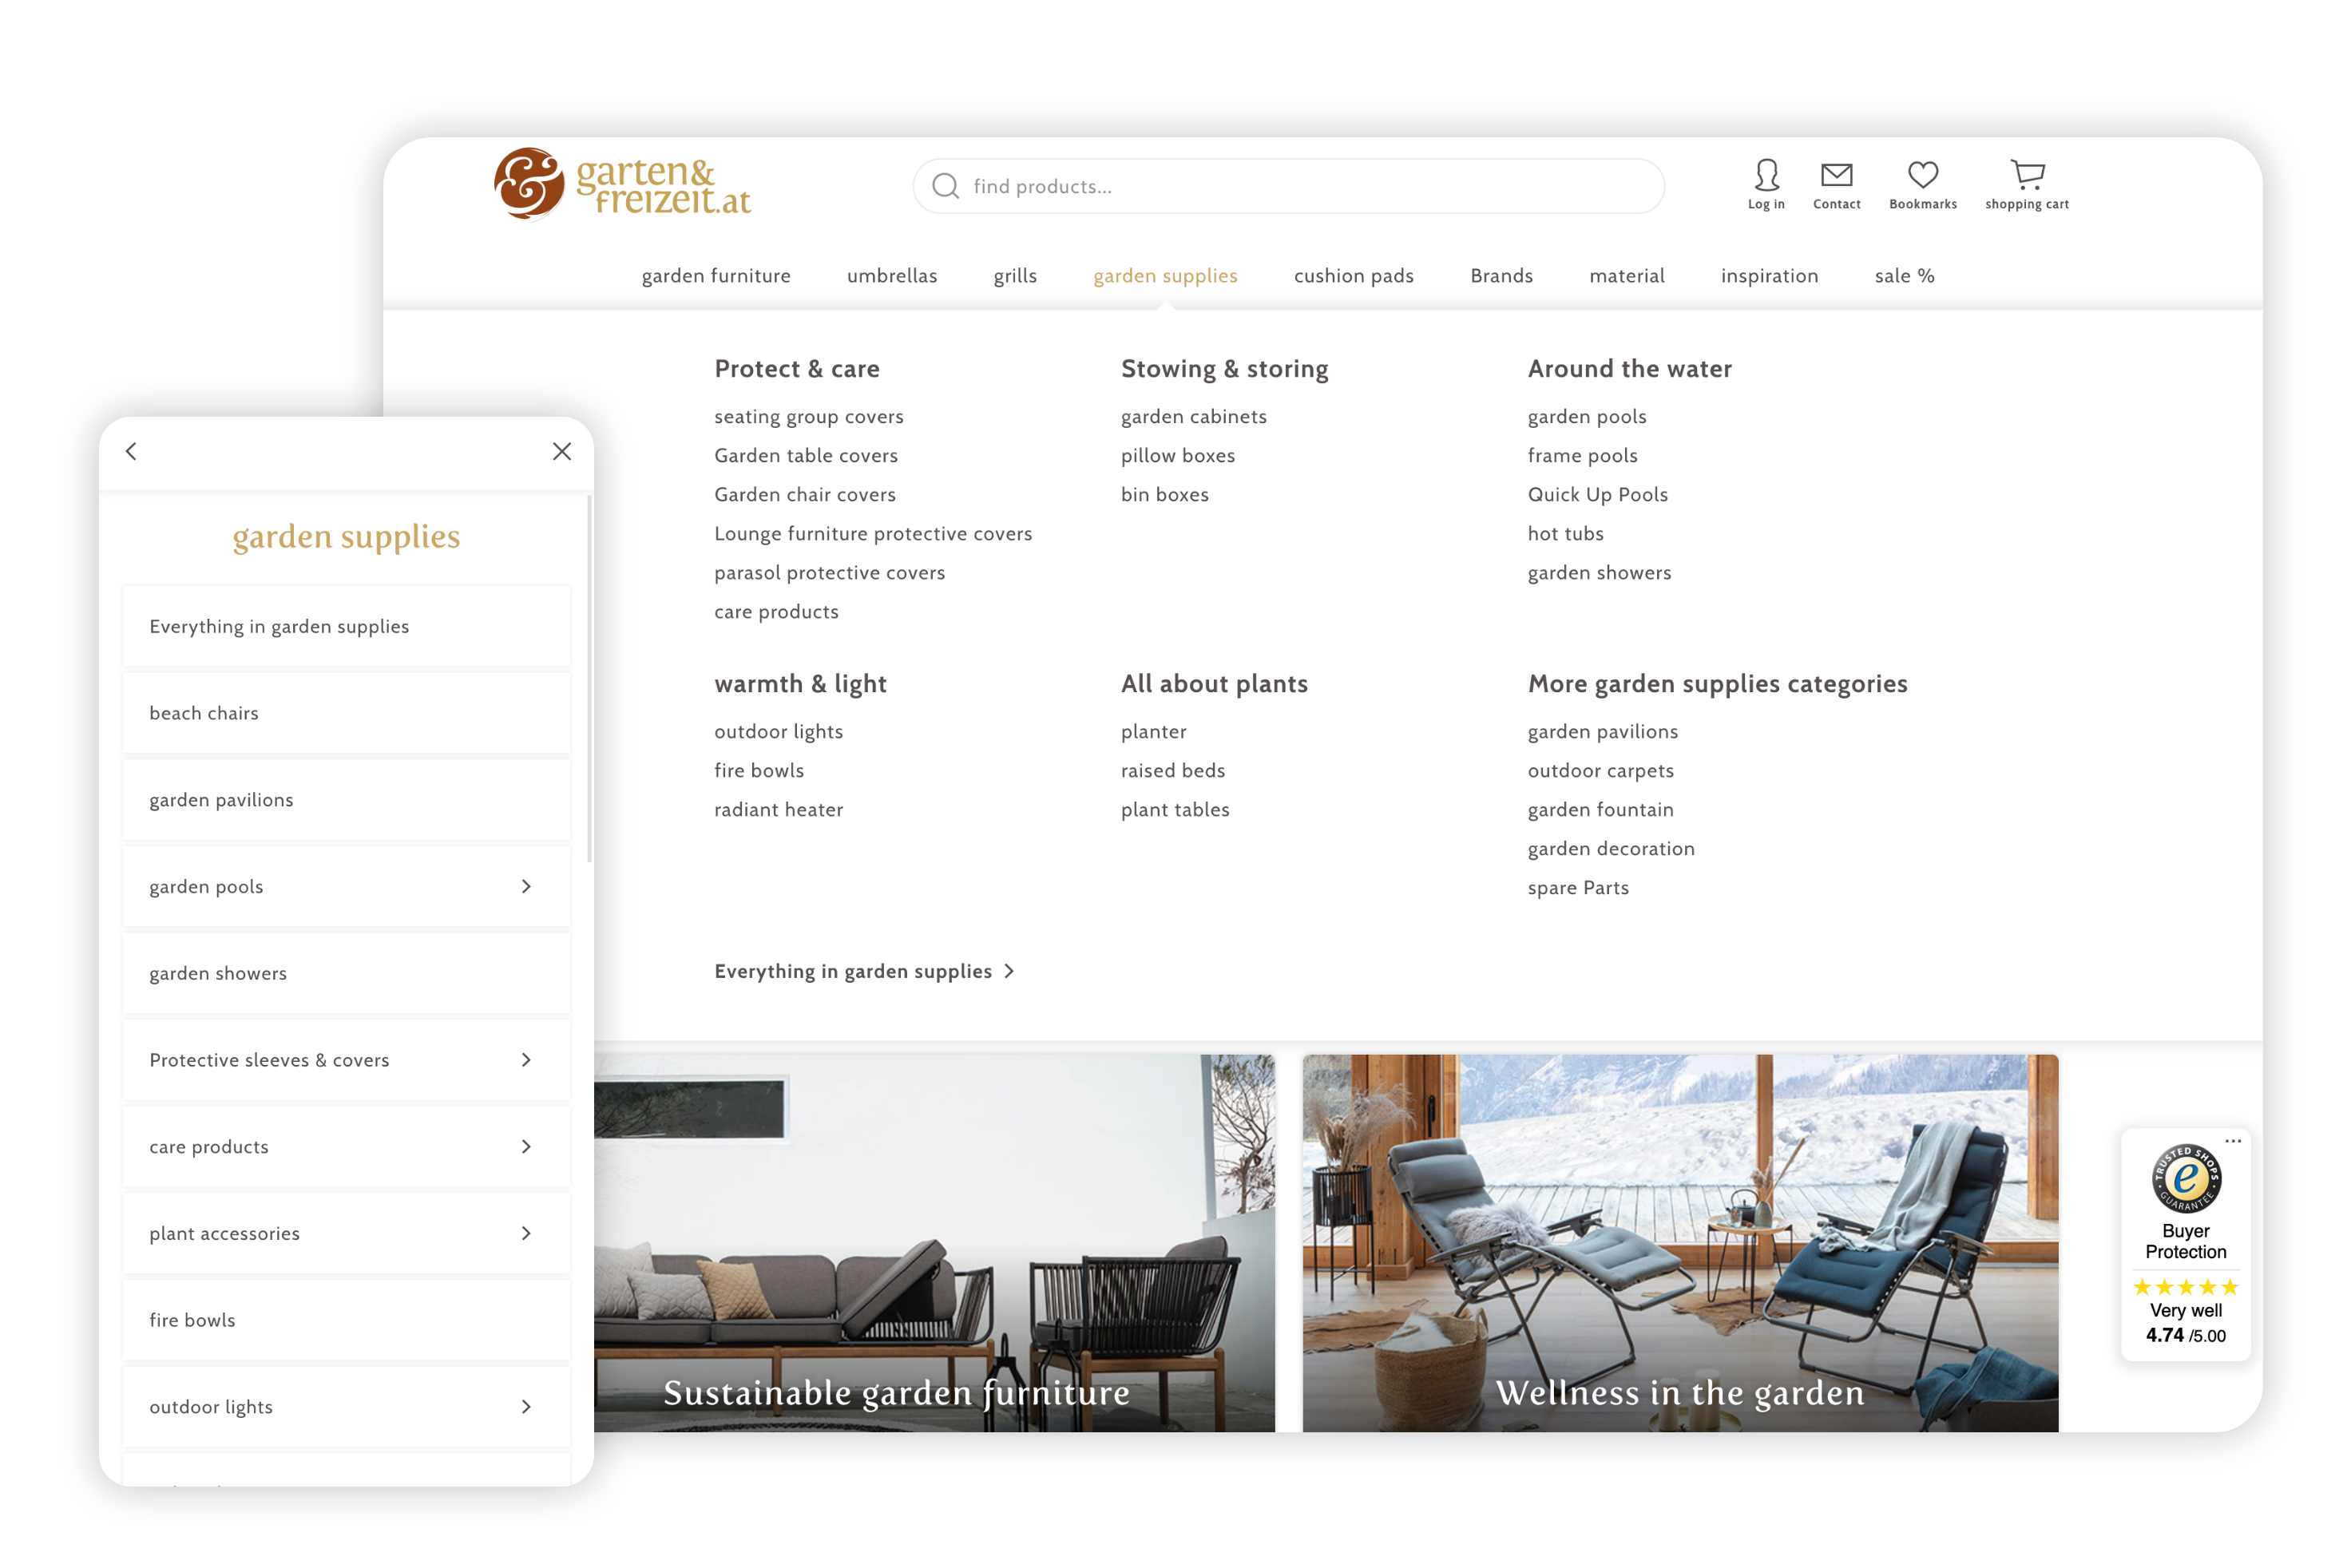This screenshot has width=2351, height=1568.
Task: Expand garden pools submenu chevron
Action: pyautogui.click(x=526, y=886)
